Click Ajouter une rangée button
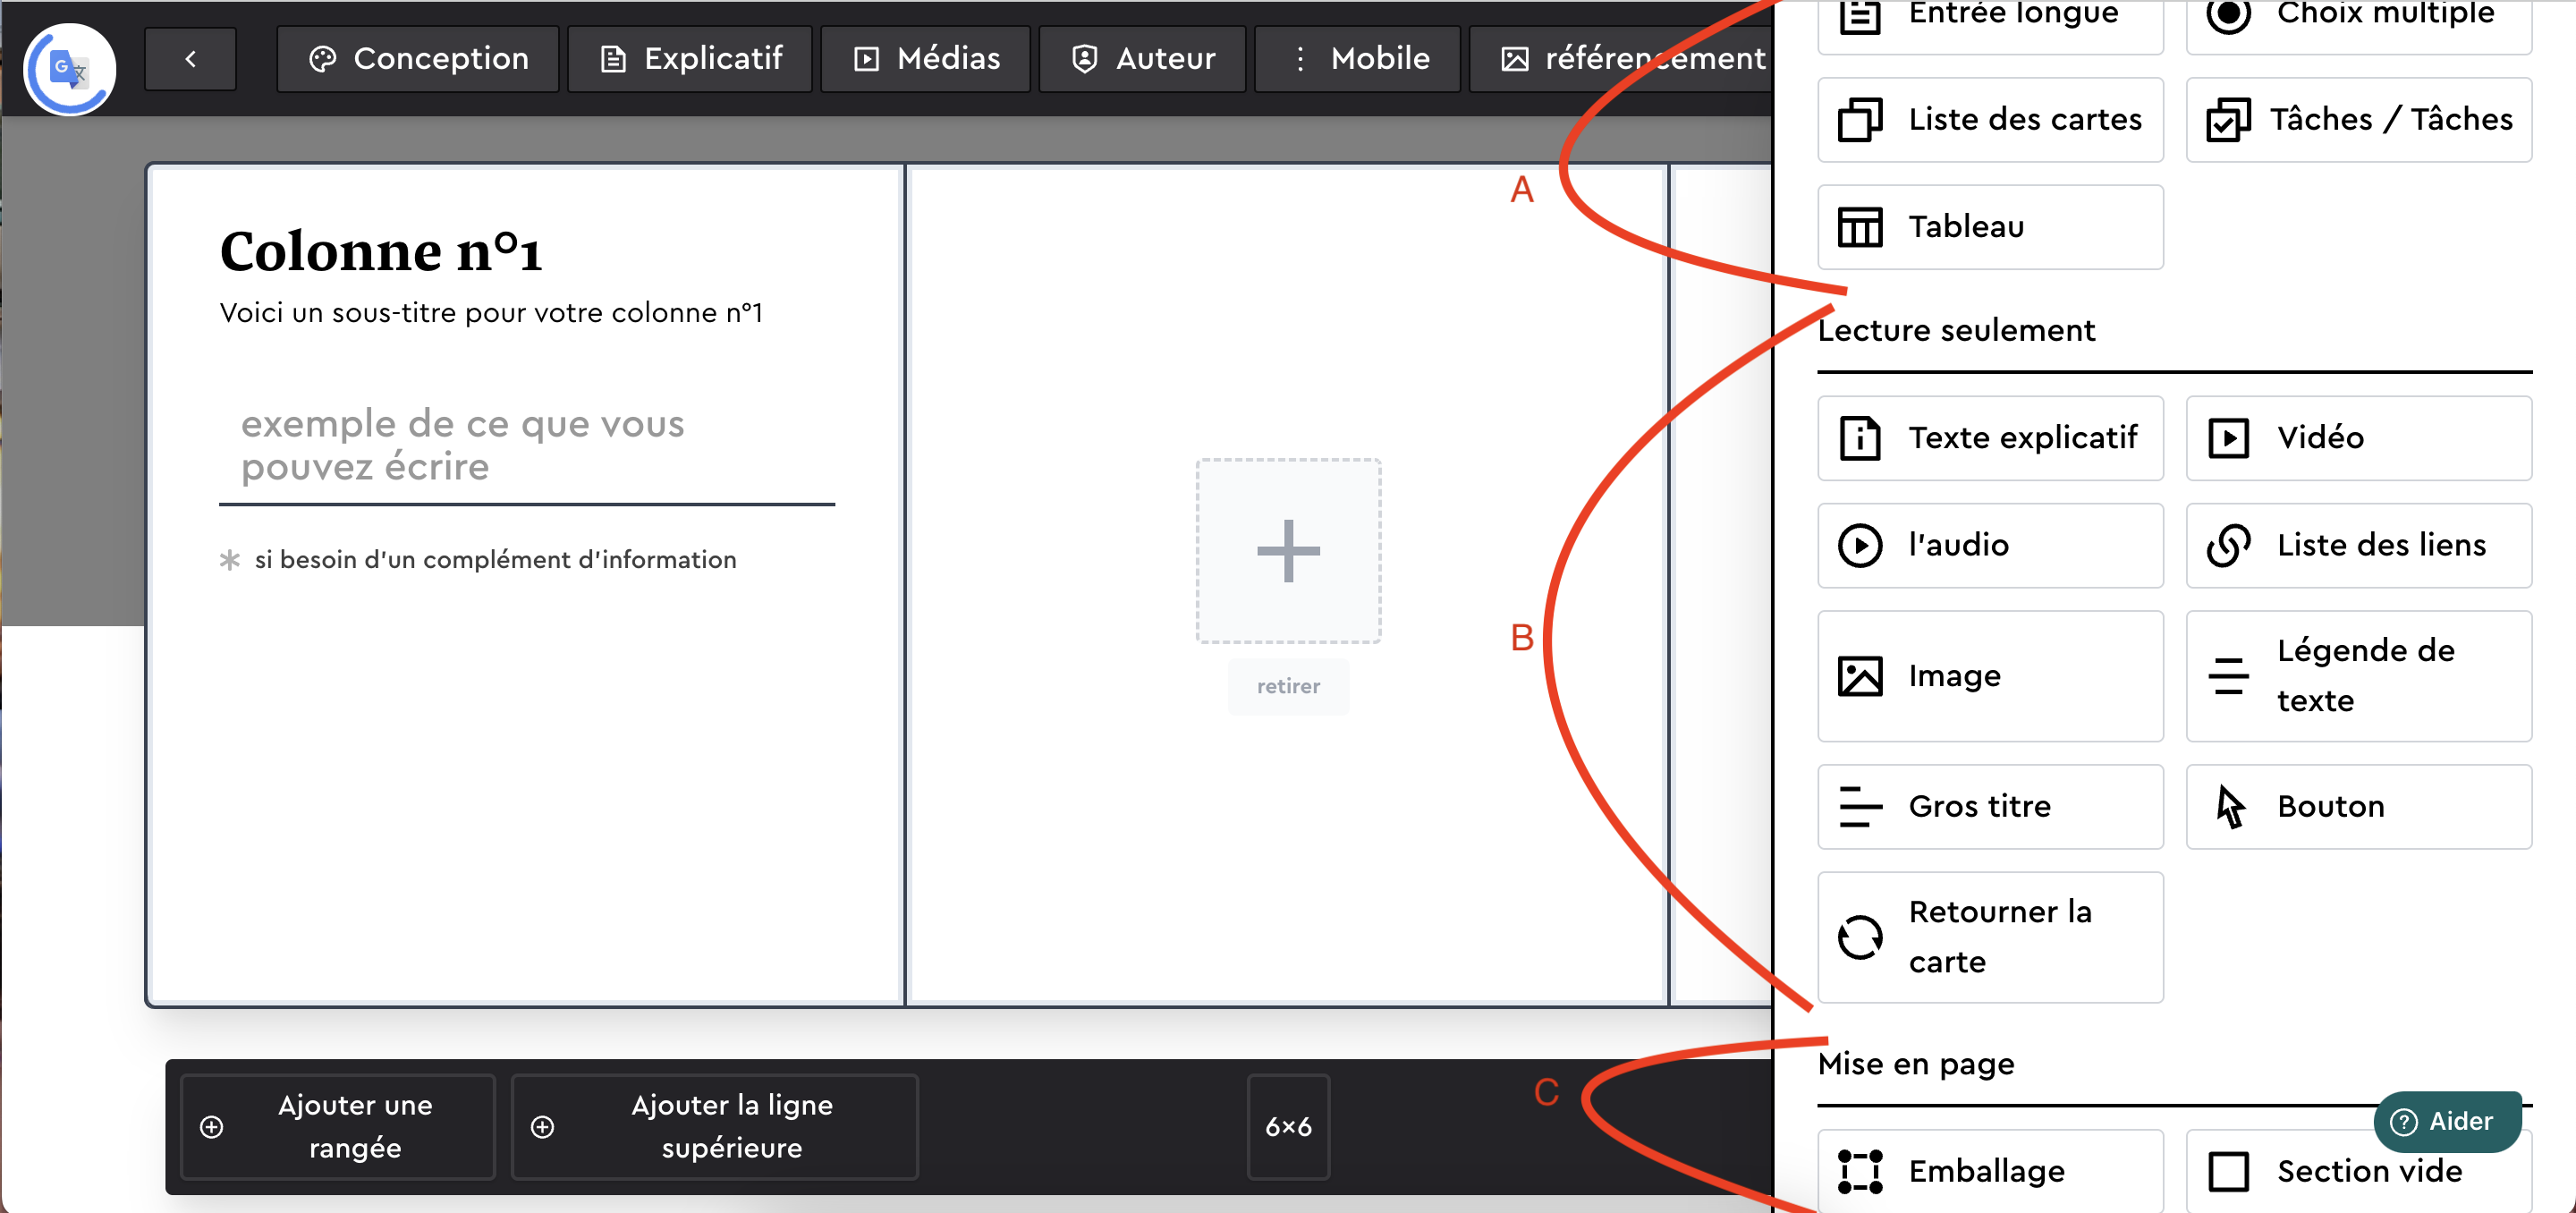Image resolution: width=2576 pixels, height=1213 pixels. coord(337,1126)
